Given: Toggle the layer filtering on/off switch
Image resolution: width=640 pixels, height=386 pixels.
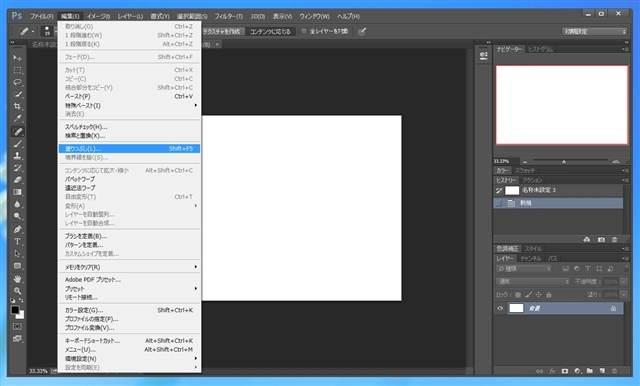Looking at the screenshot, I should (x=626, y=268).
